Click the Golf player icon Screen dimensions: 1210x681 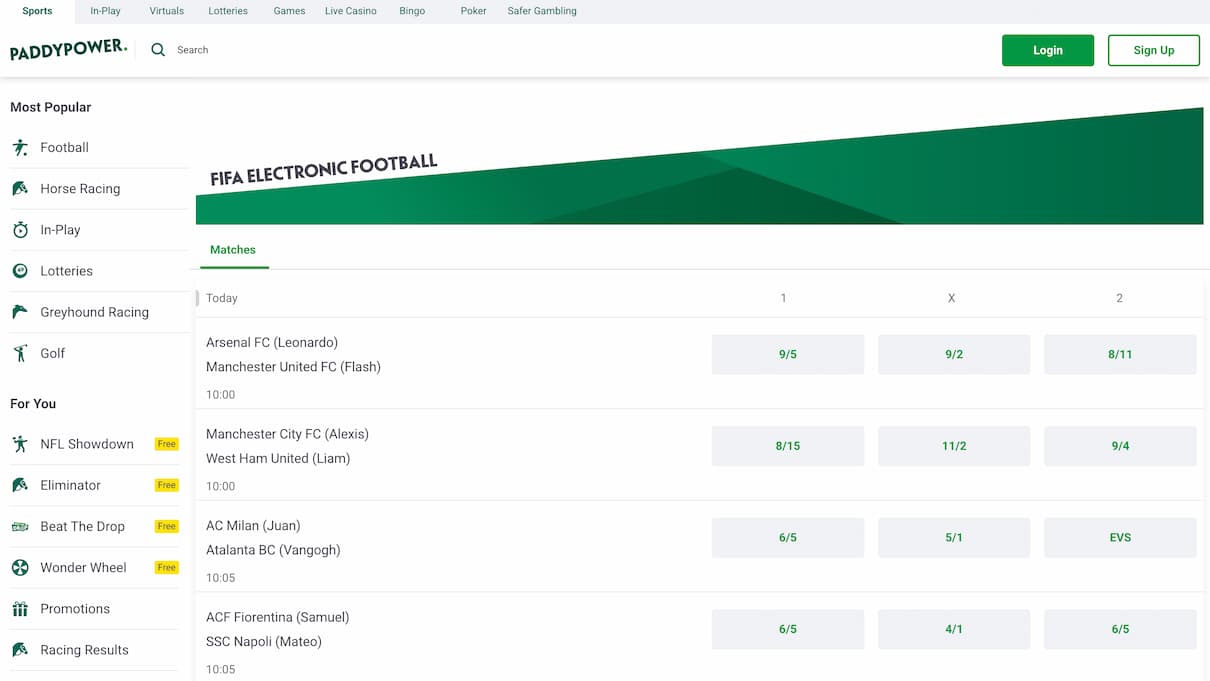pyautogui.click(x=20, y=353)
